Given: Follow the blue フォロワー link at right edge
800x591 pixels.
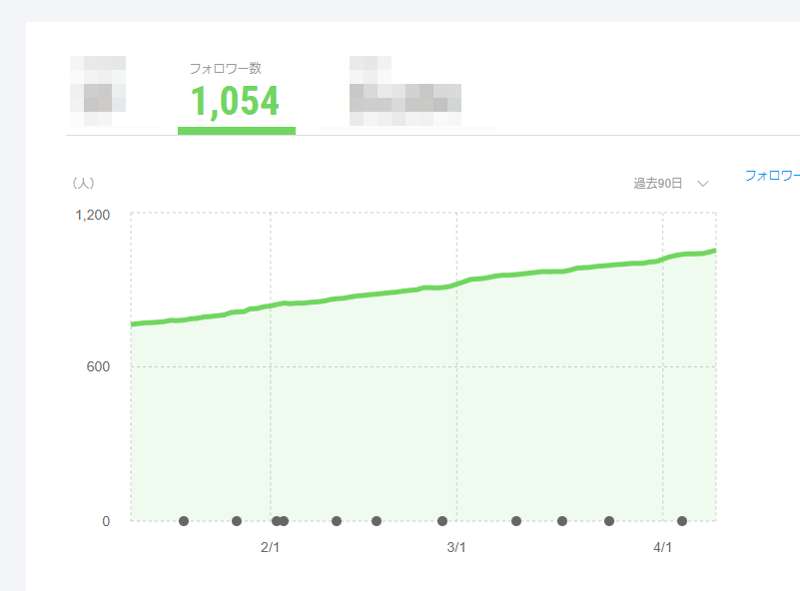Looking at the screenshot, I should pos(772,175).
